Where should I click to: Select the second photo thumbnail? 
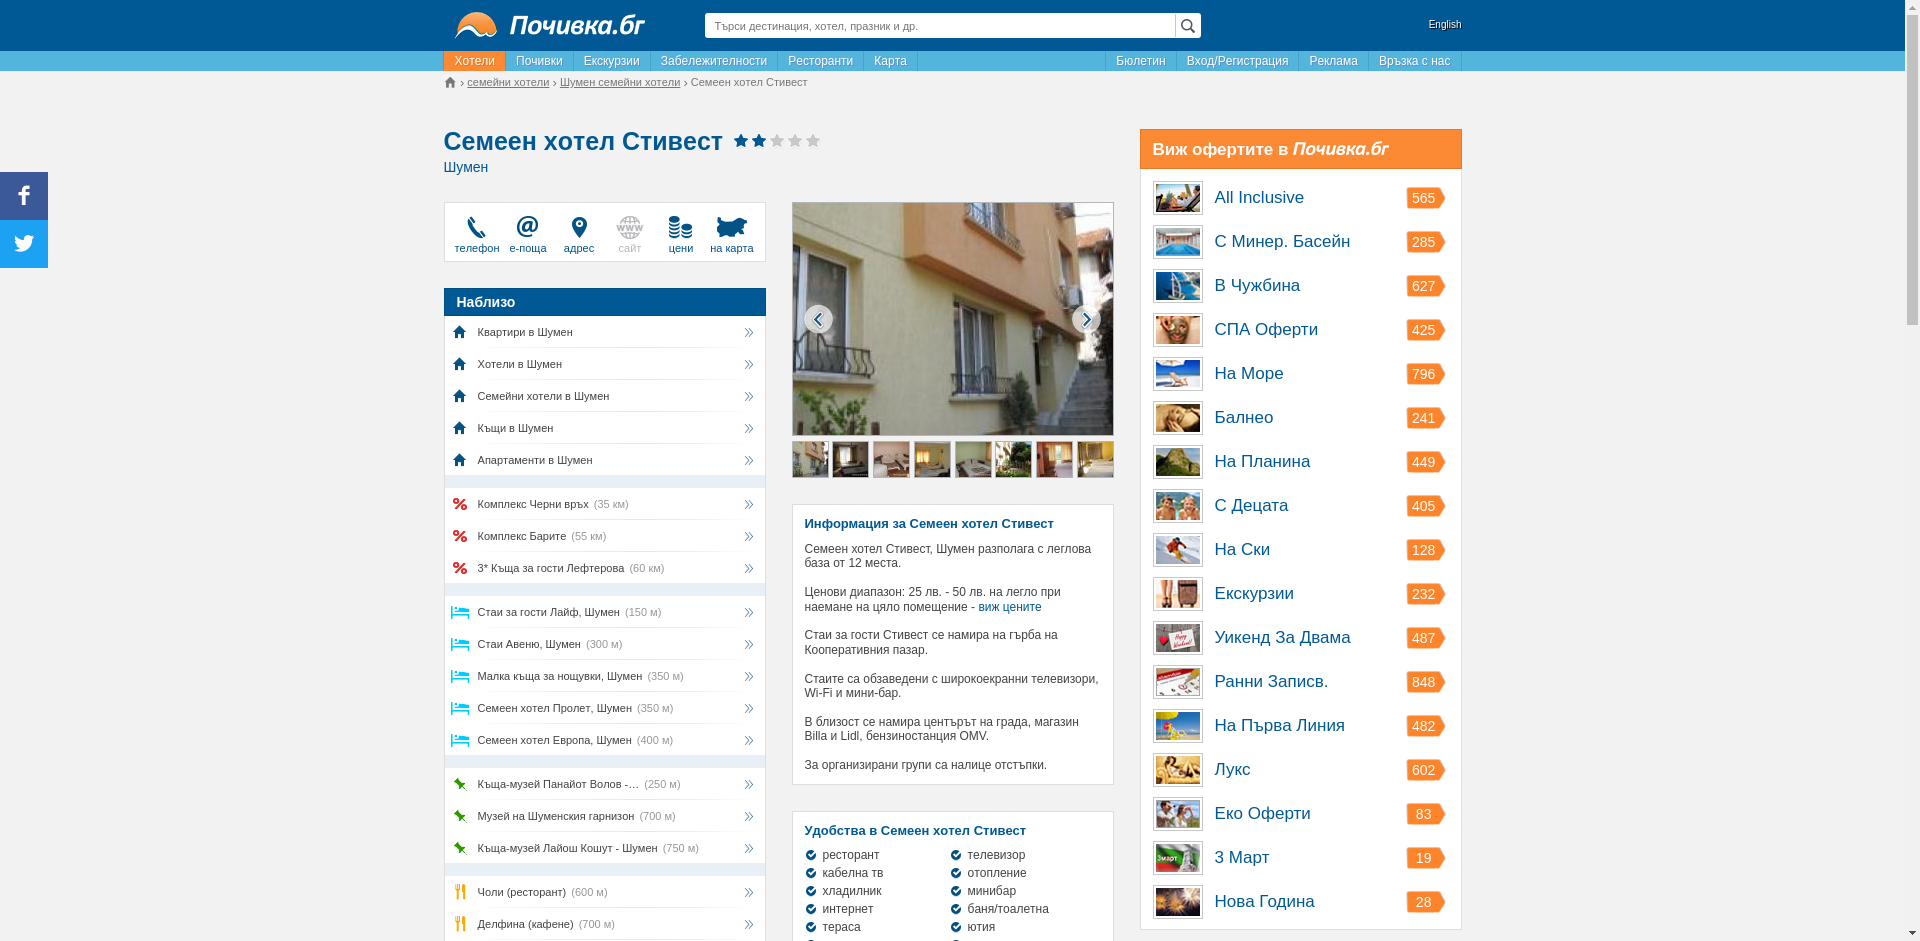(x=850, y=460)
